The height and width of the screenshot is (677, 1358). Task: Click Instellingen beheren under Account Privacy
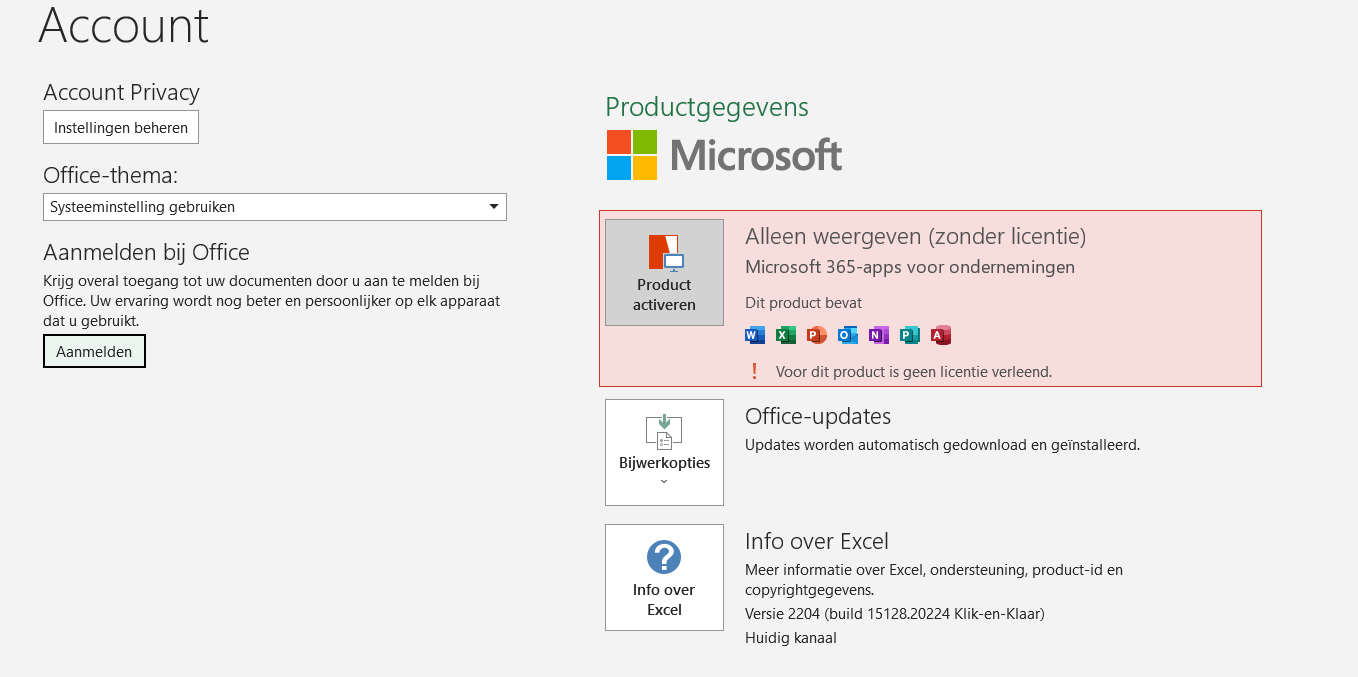[x=121, y=128]
